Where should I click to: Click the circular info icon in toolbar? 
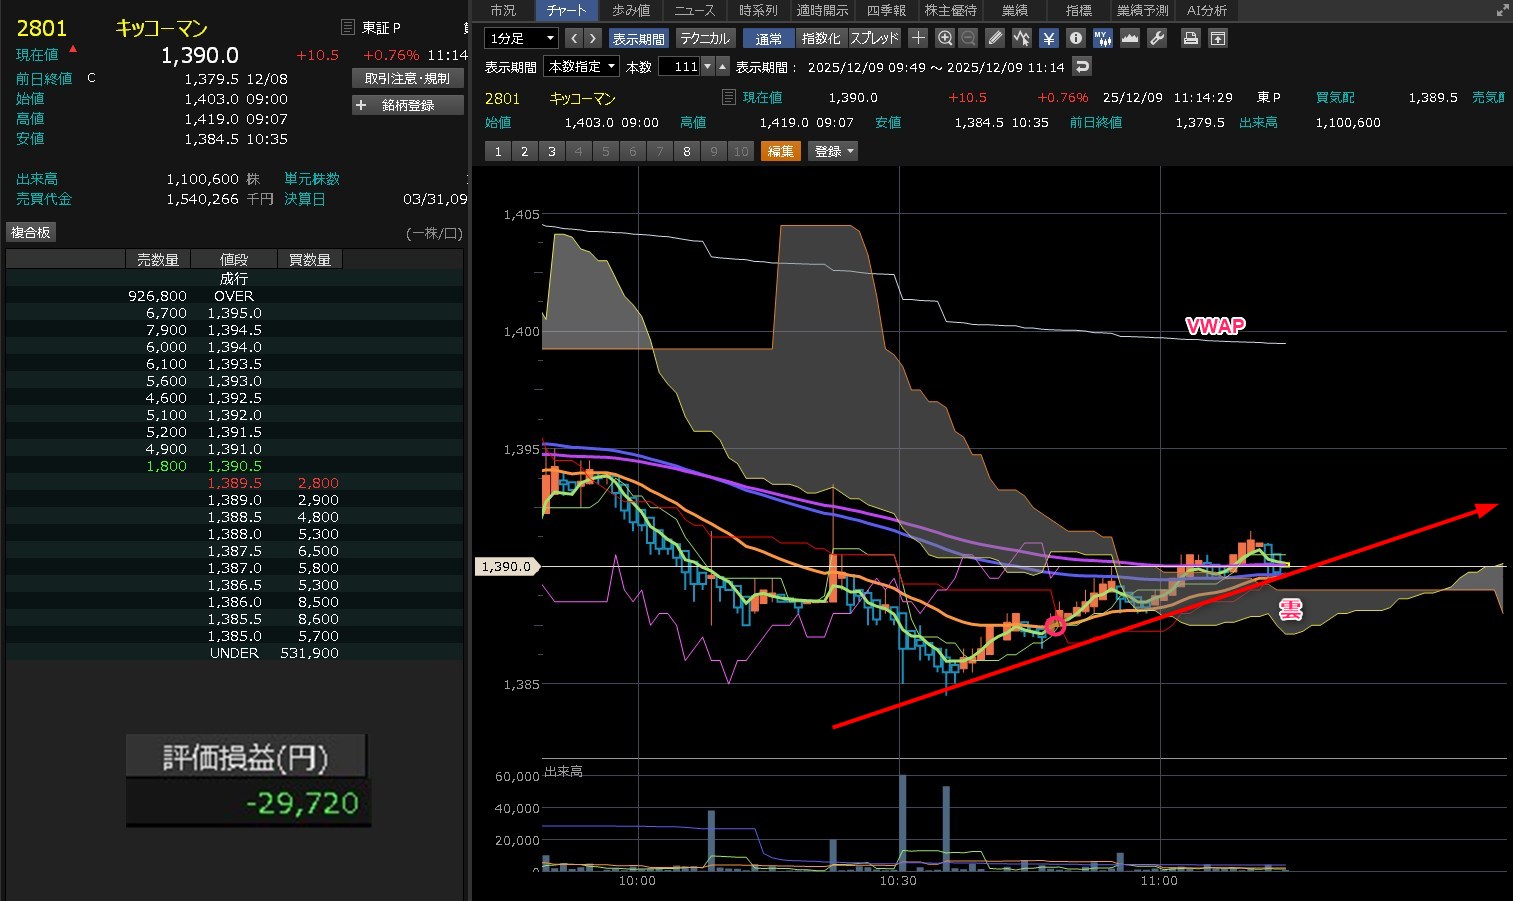coord(1075,38)
